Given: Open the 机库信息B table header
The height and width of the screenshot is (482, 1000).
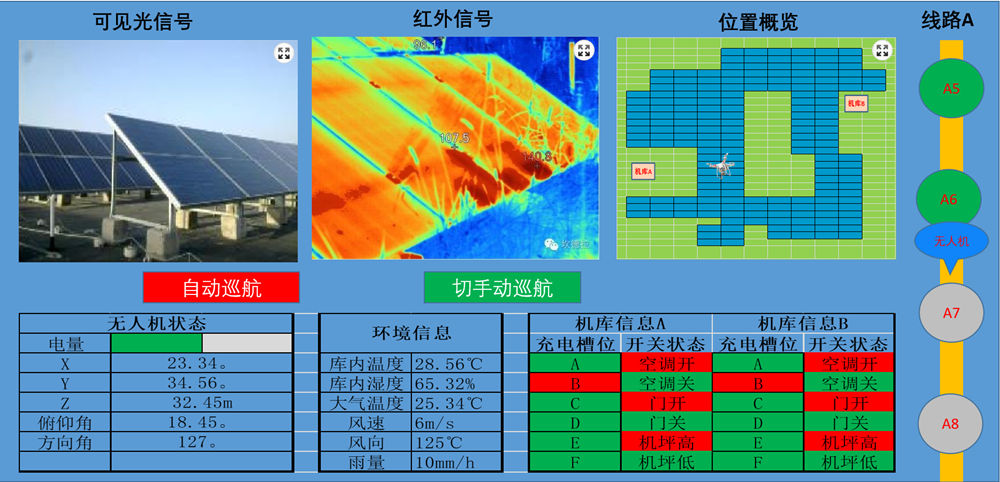Looking at the screenshot, I should (803, 323).
